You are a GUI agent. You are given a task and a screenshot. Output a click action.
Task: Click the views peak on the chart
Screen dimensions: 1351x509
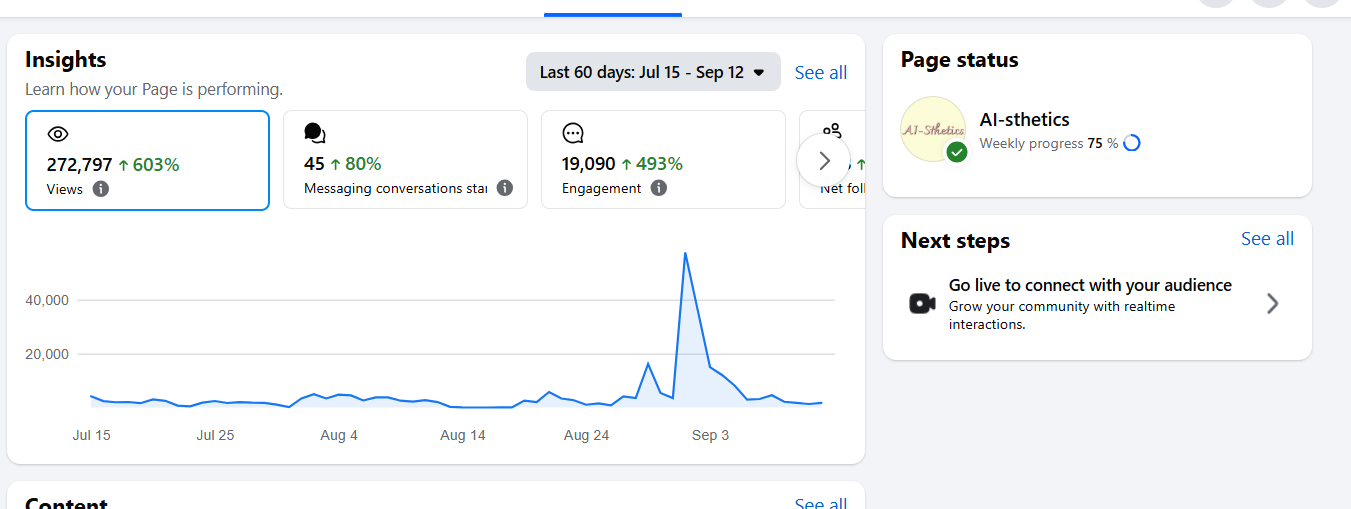click(x=685, y=253)
